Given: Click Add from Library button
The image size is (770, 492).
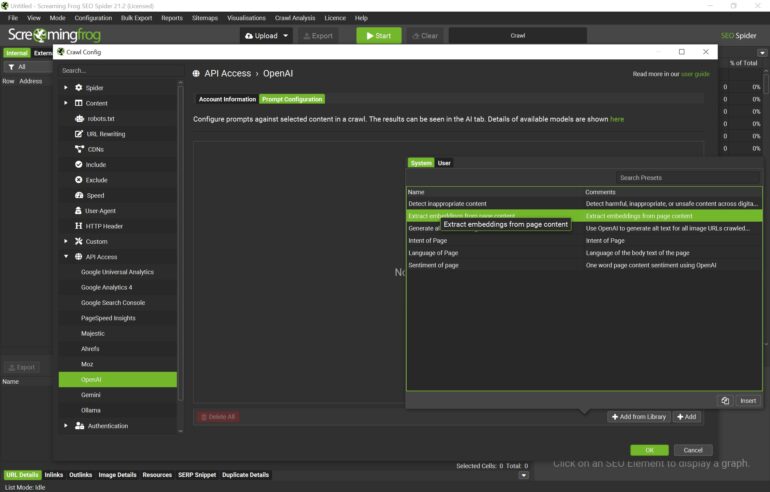Looking at the screenshot, I should click(x=638, y=416).
